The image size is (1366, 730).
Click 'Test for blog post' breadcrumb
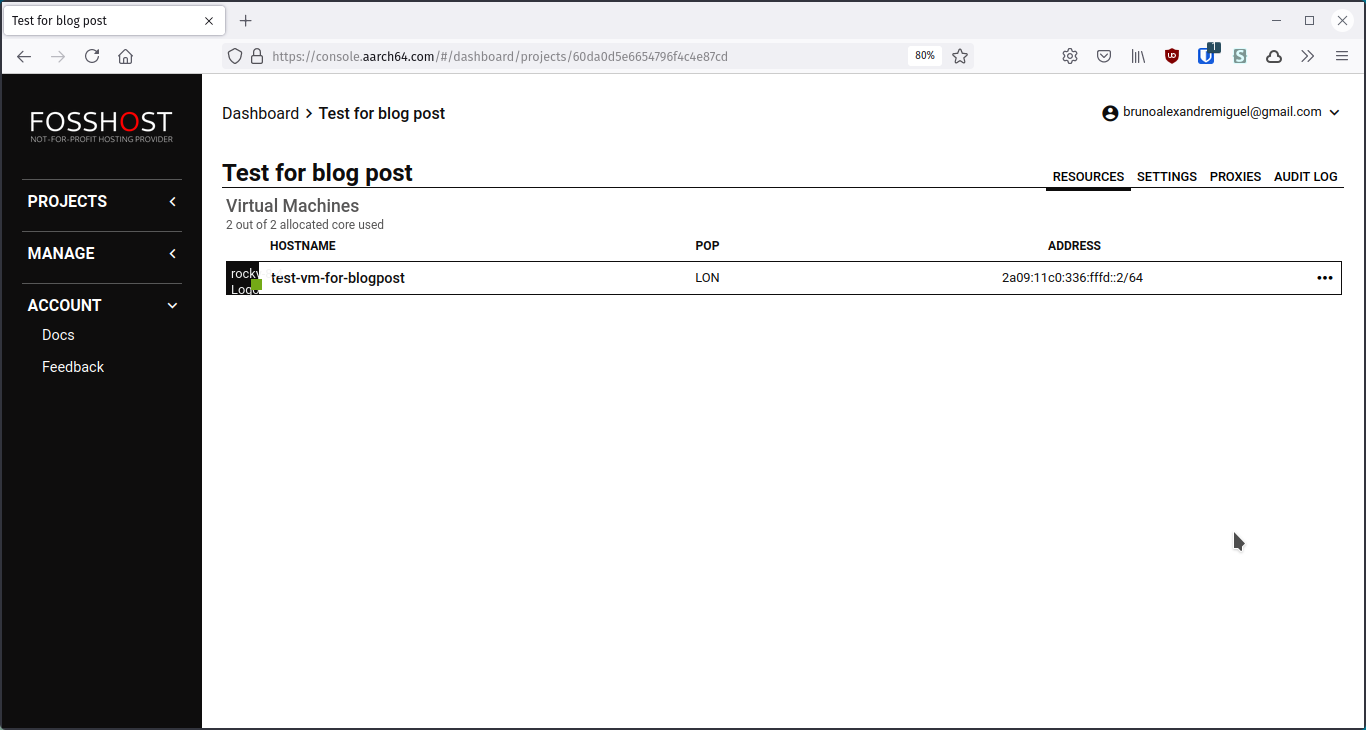click(382, 114)
